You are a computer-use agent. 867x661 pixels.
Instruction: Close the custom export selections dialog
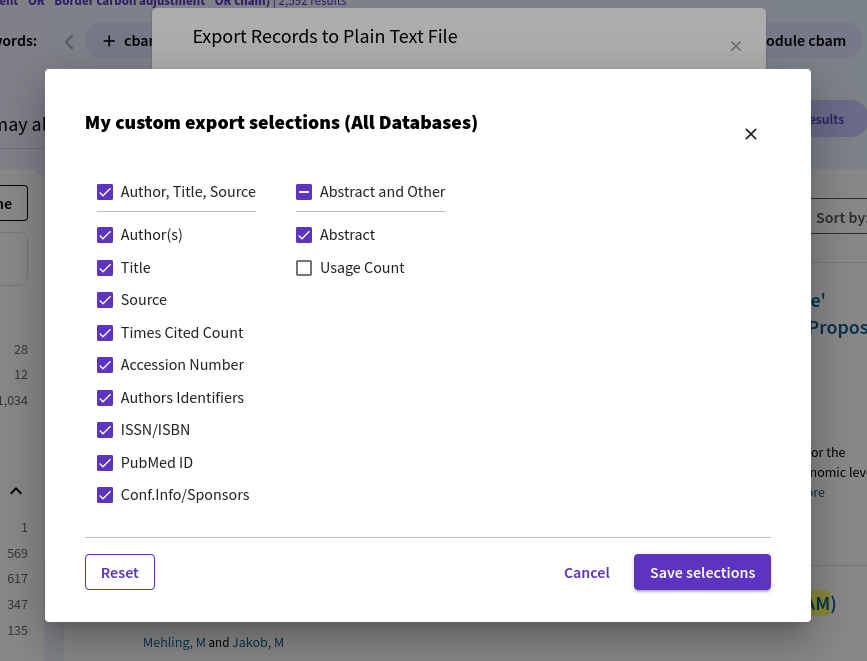click(x=751, y=134)
